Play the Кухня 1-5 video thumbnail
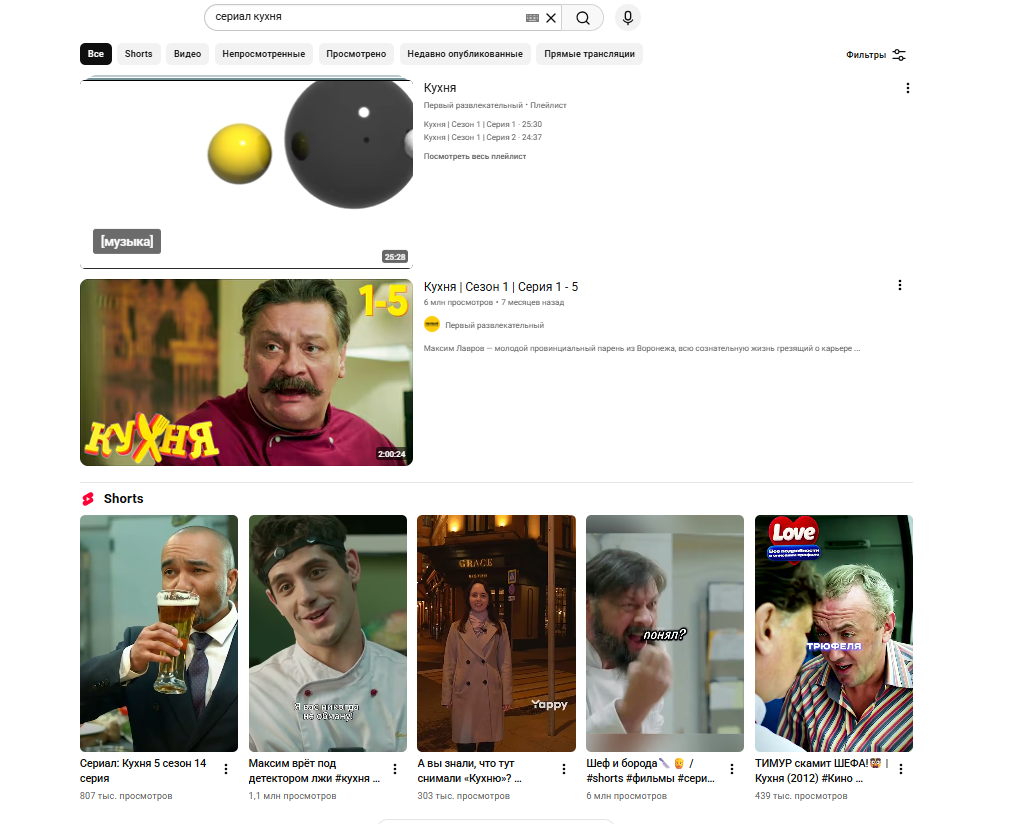The width and height of the screenshot is (1012, 824). tap(246, 372)
